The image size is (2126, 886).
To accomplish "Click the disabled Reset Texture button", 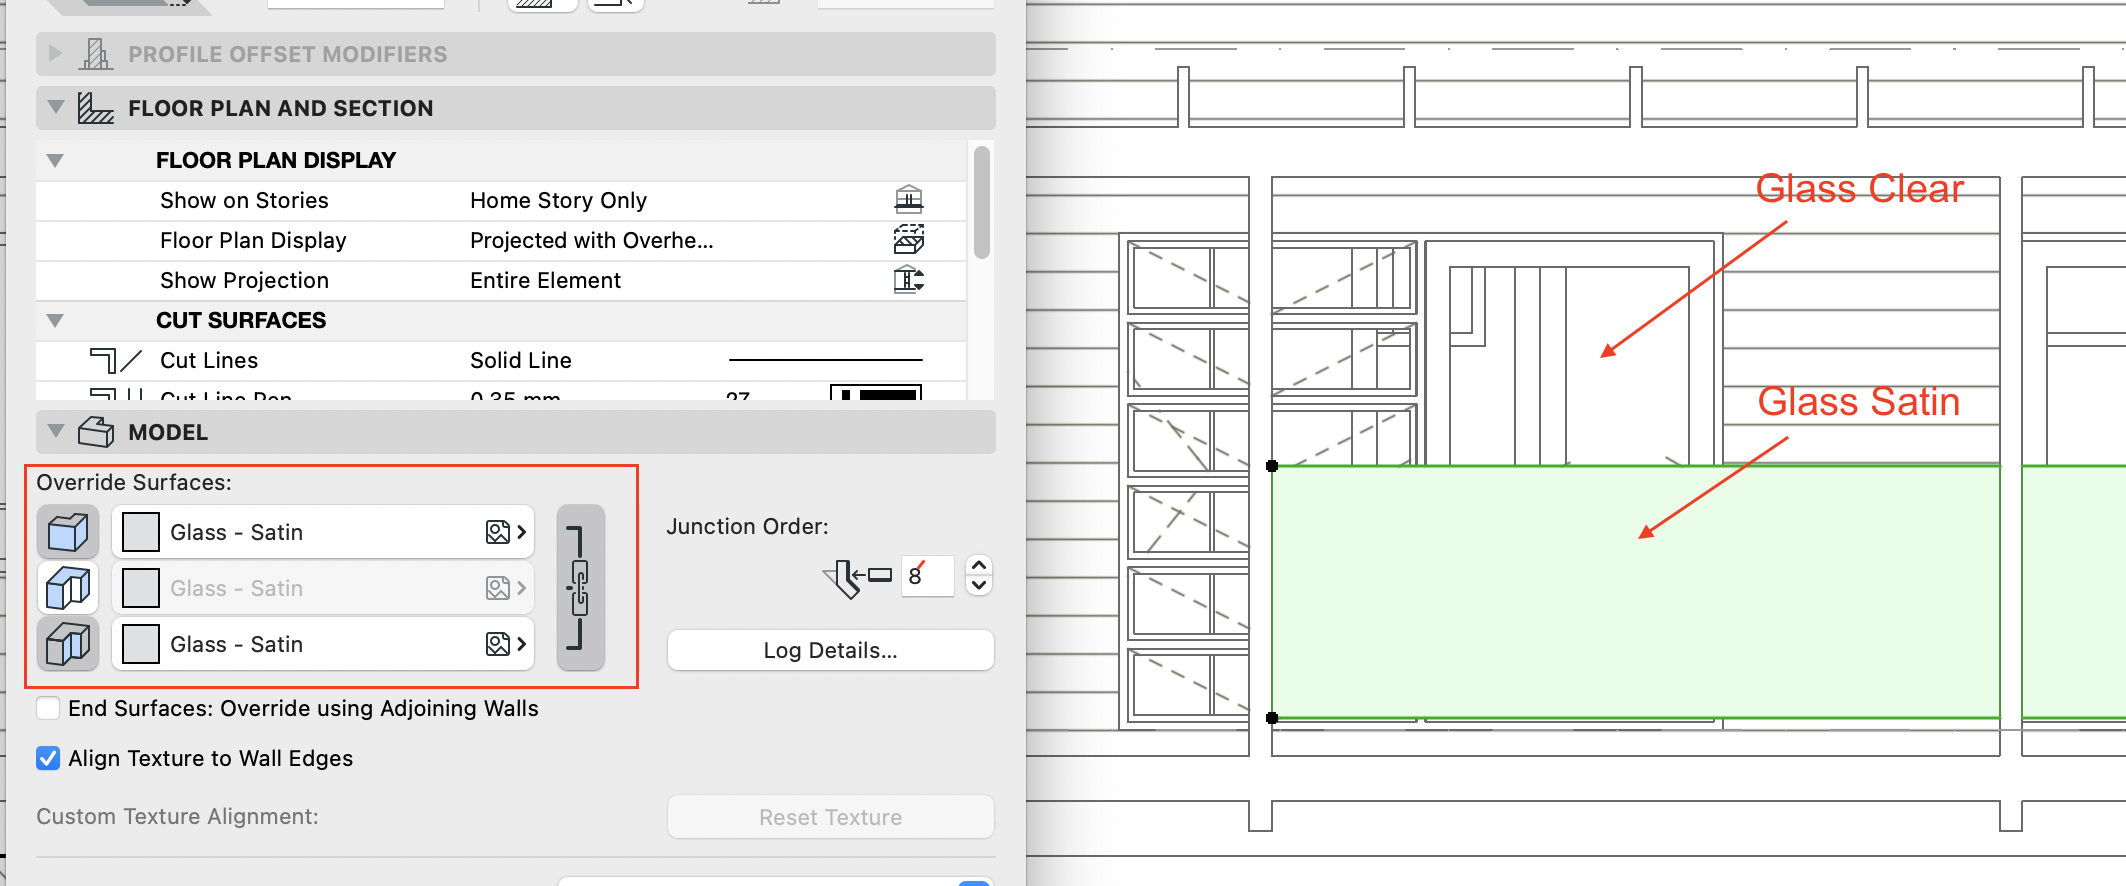I will point(830,817).
